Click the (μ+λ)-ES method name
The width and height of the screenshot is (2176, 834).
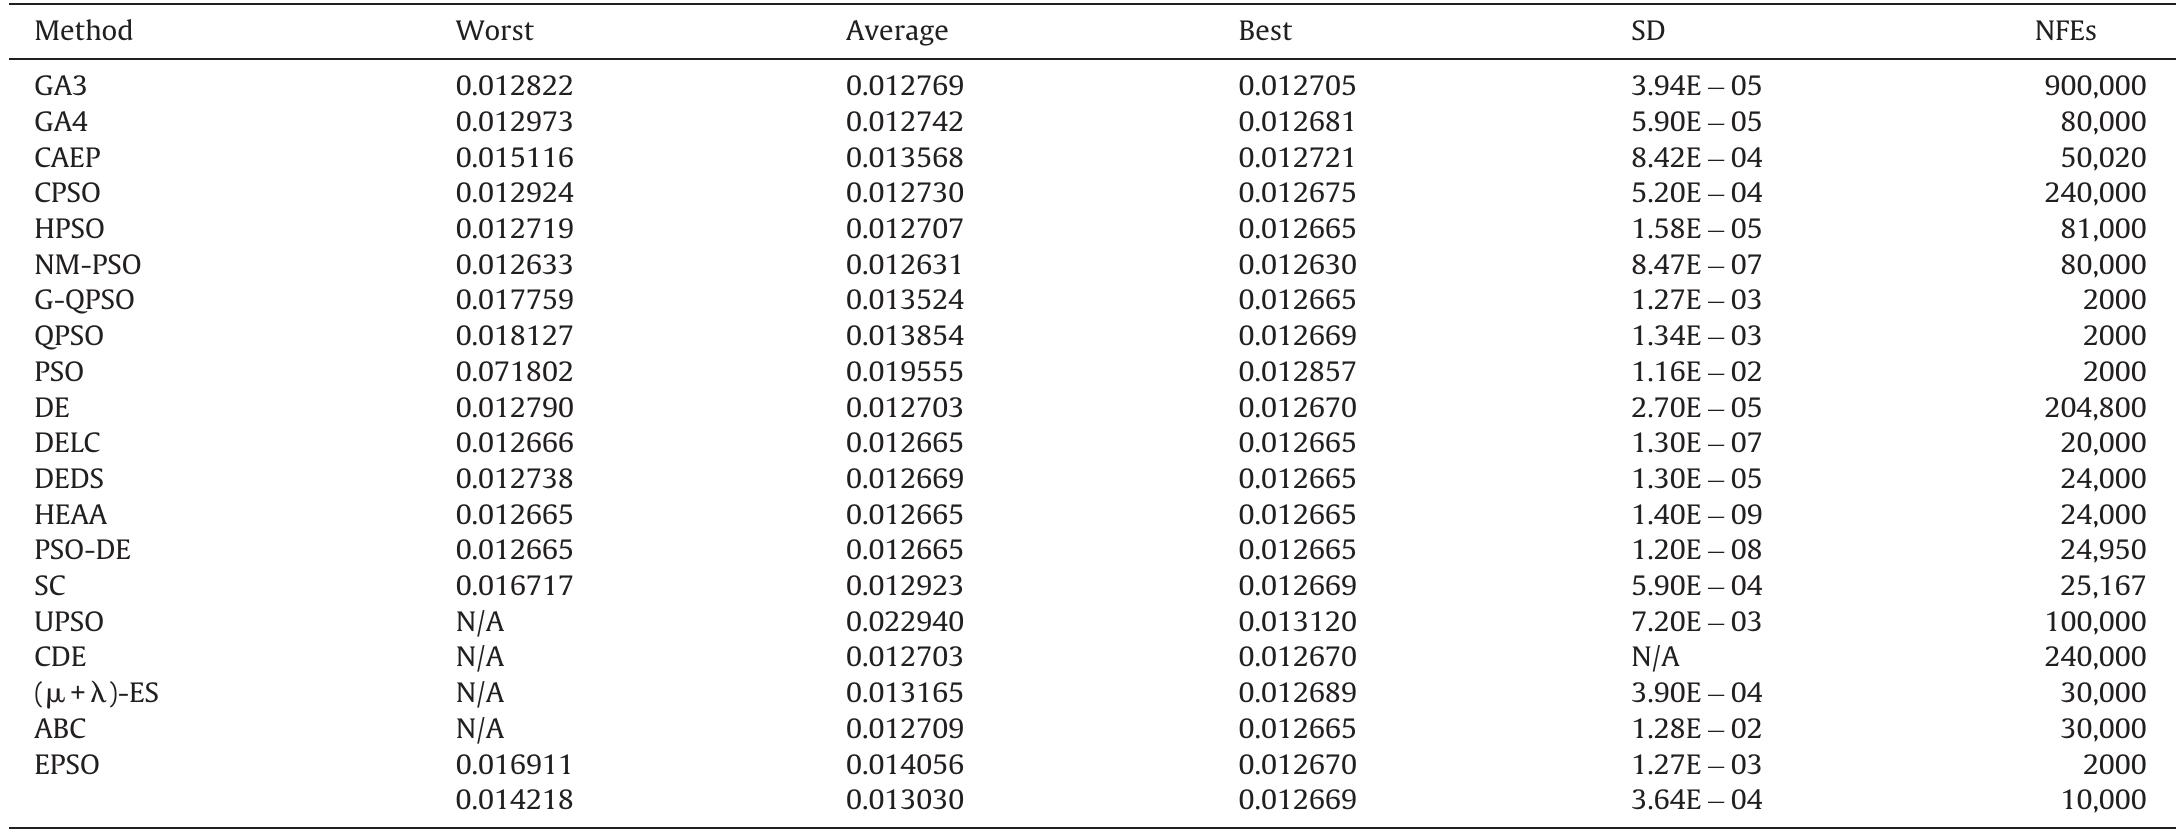[96, 693]
